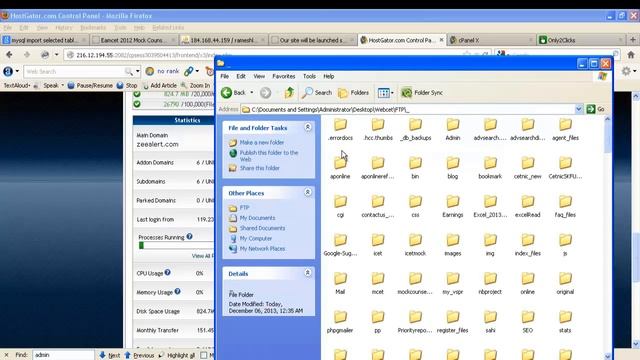Switch to the cPanel X tab

click(491, 40)
